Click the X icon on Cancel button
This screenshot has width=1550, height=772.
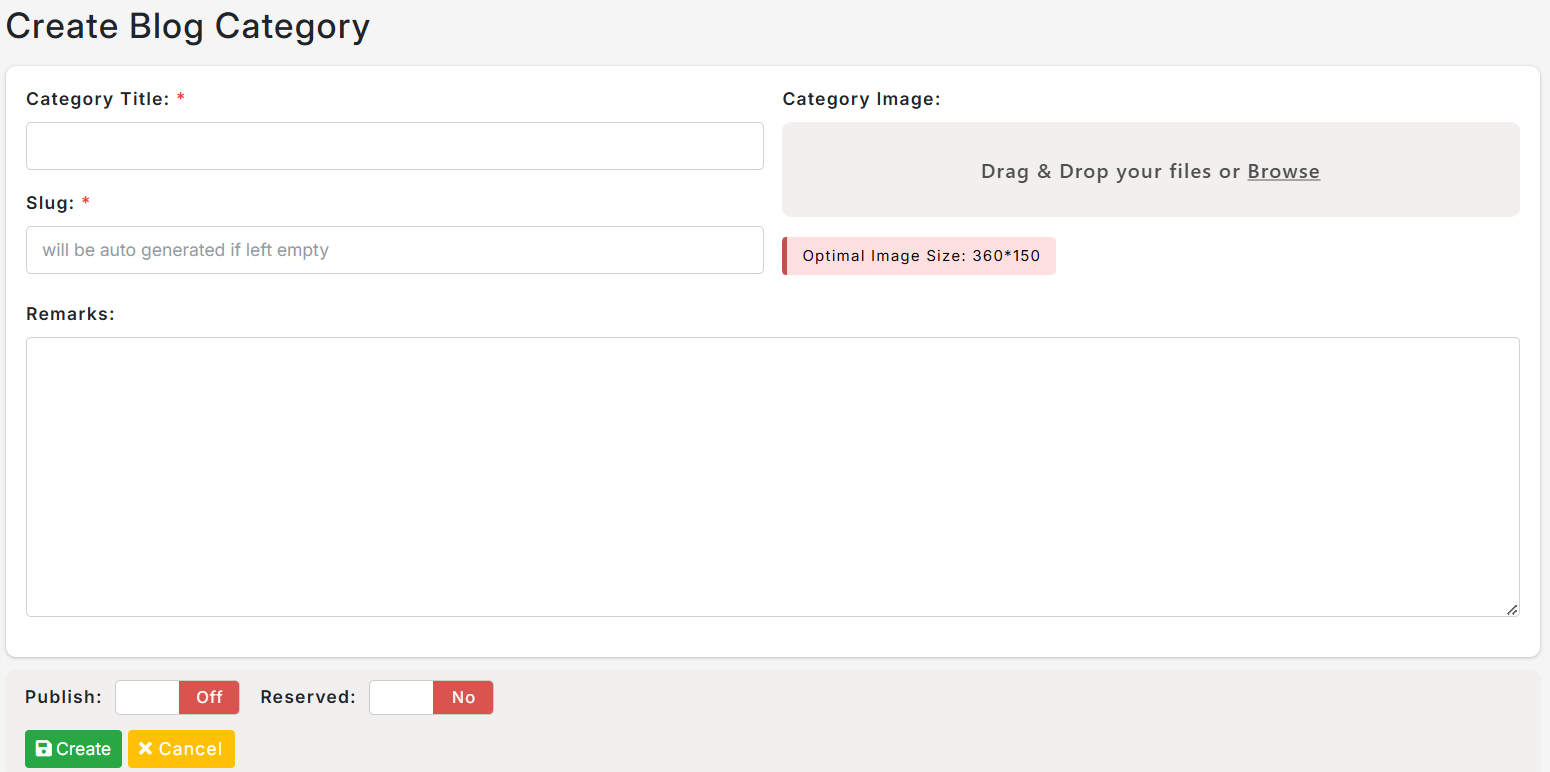pos(145,749)
